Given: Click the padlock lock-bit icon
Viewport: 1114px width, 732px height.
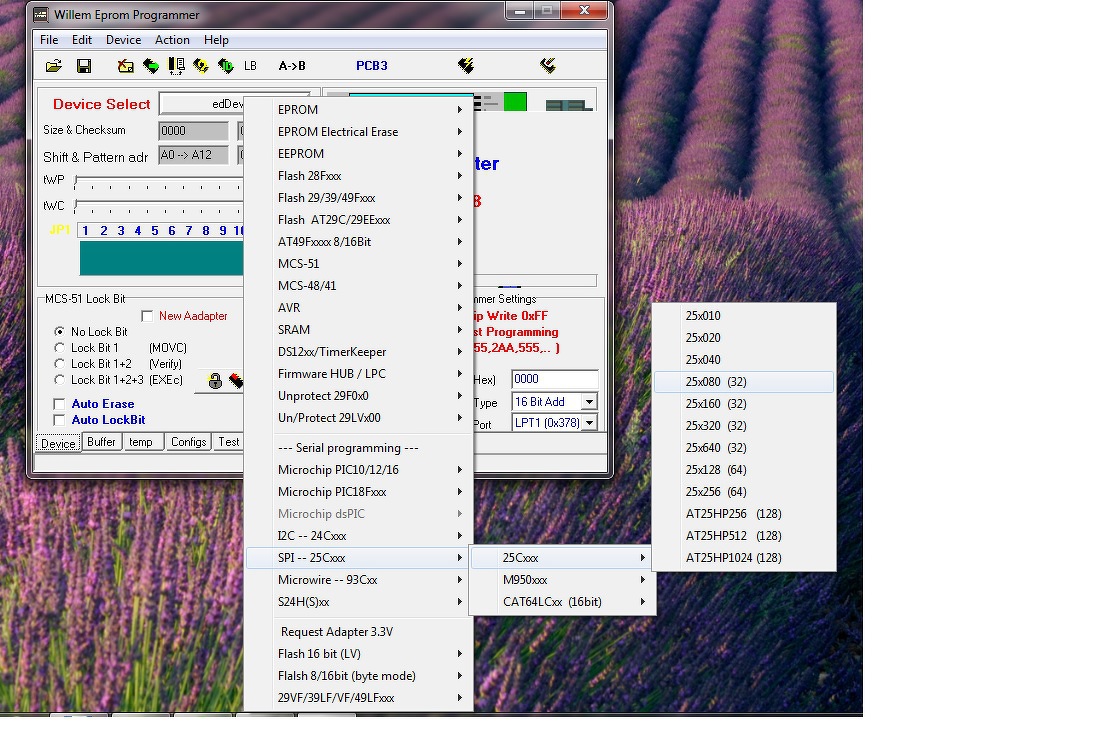Looking at the screenshot, I should (x=215, y=381).
